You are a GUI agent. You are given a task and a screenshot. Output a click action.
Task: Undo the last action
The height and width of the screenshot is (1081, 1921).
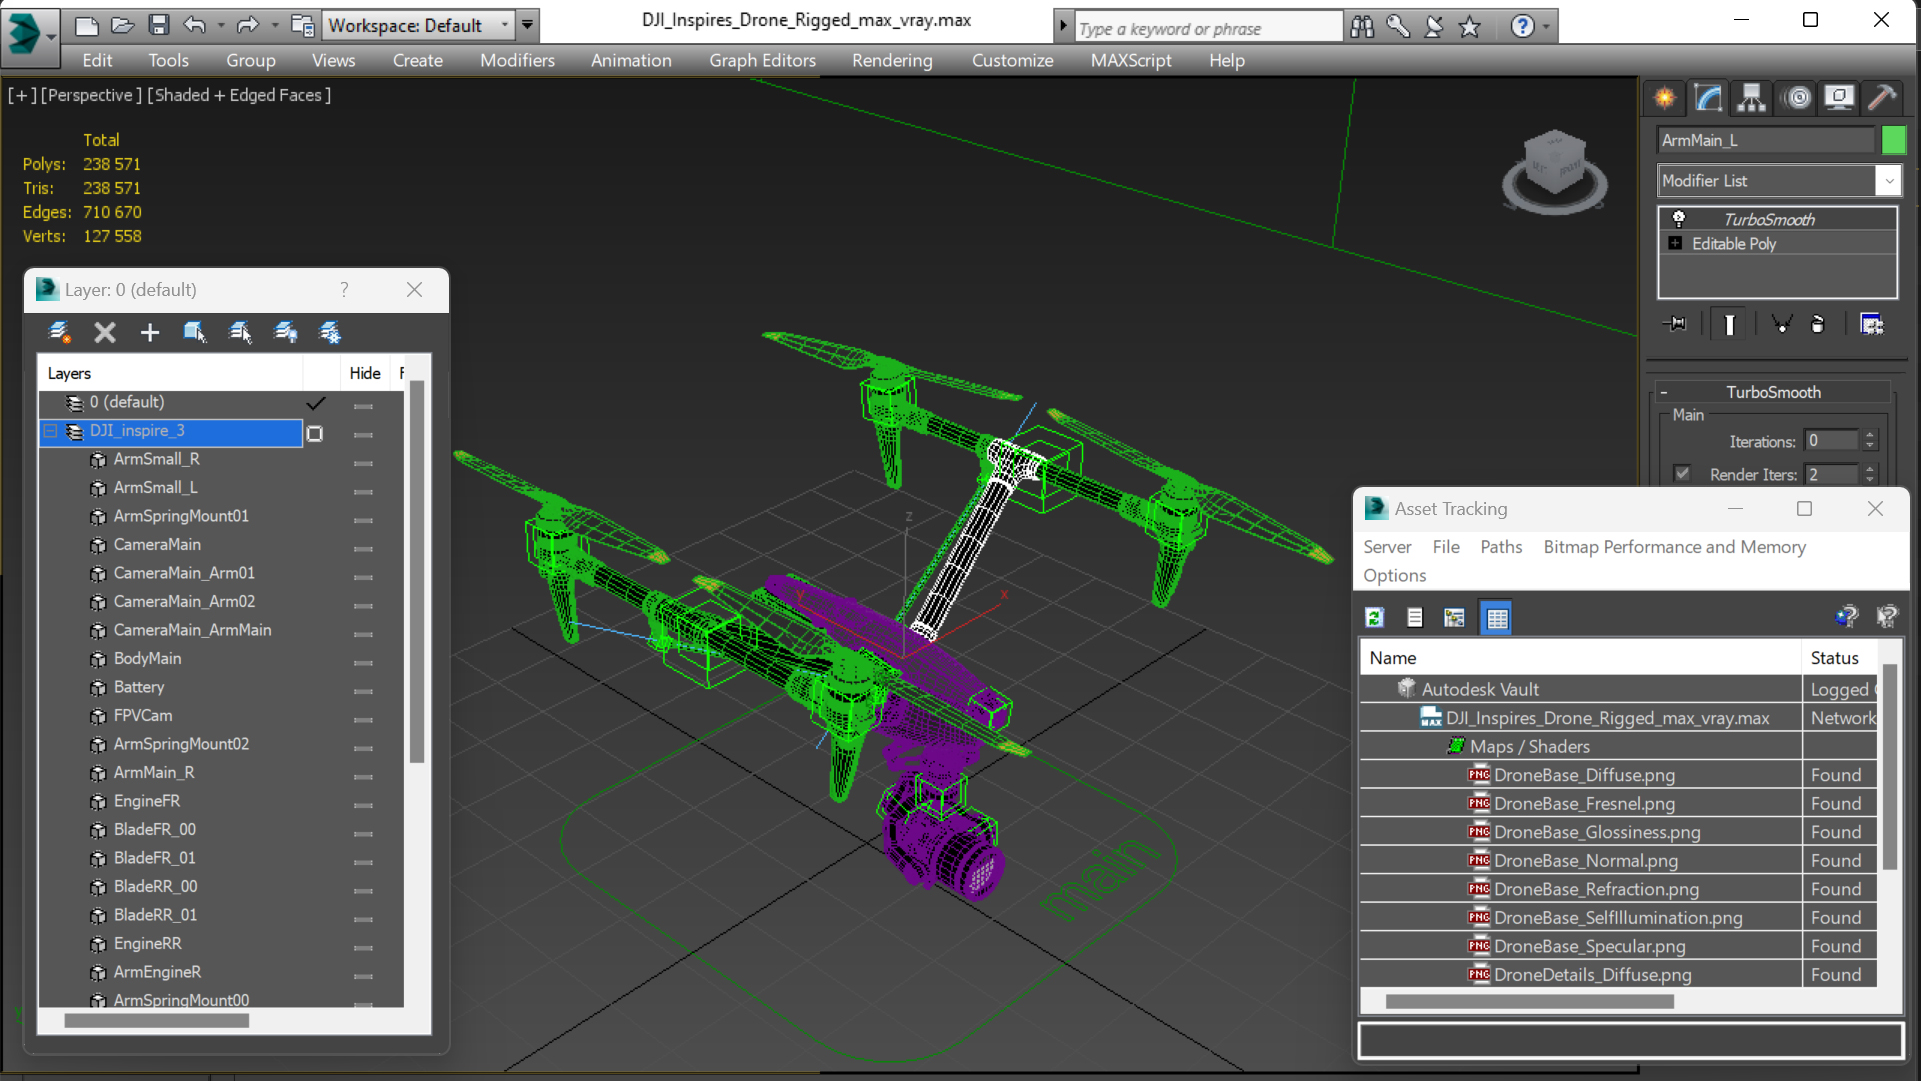tap(195, 25)
